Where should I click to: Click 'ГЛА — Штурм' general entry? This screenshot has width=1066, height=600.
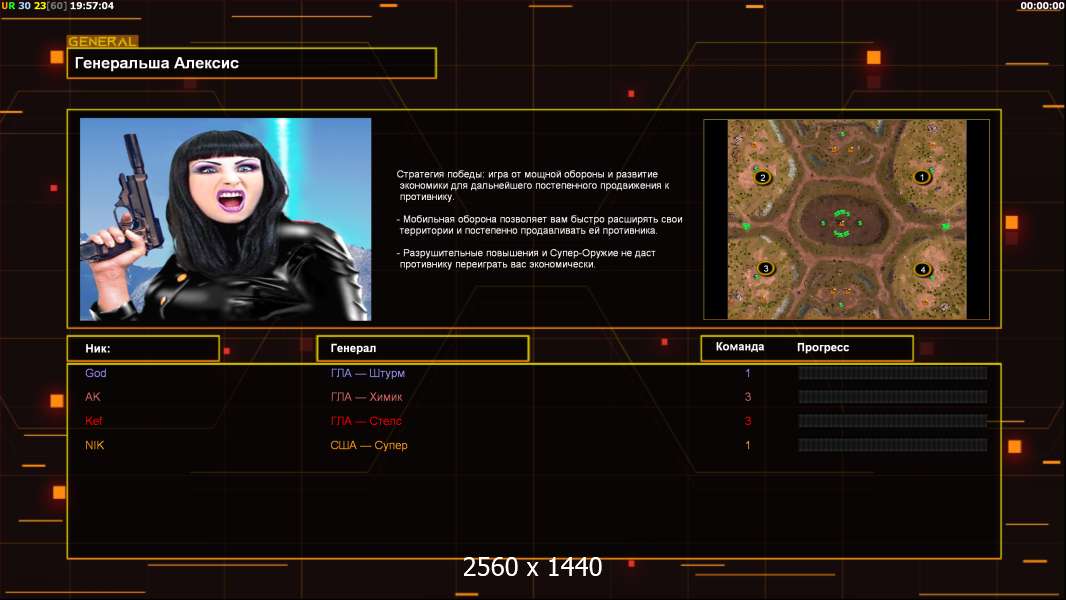point(368,373)
